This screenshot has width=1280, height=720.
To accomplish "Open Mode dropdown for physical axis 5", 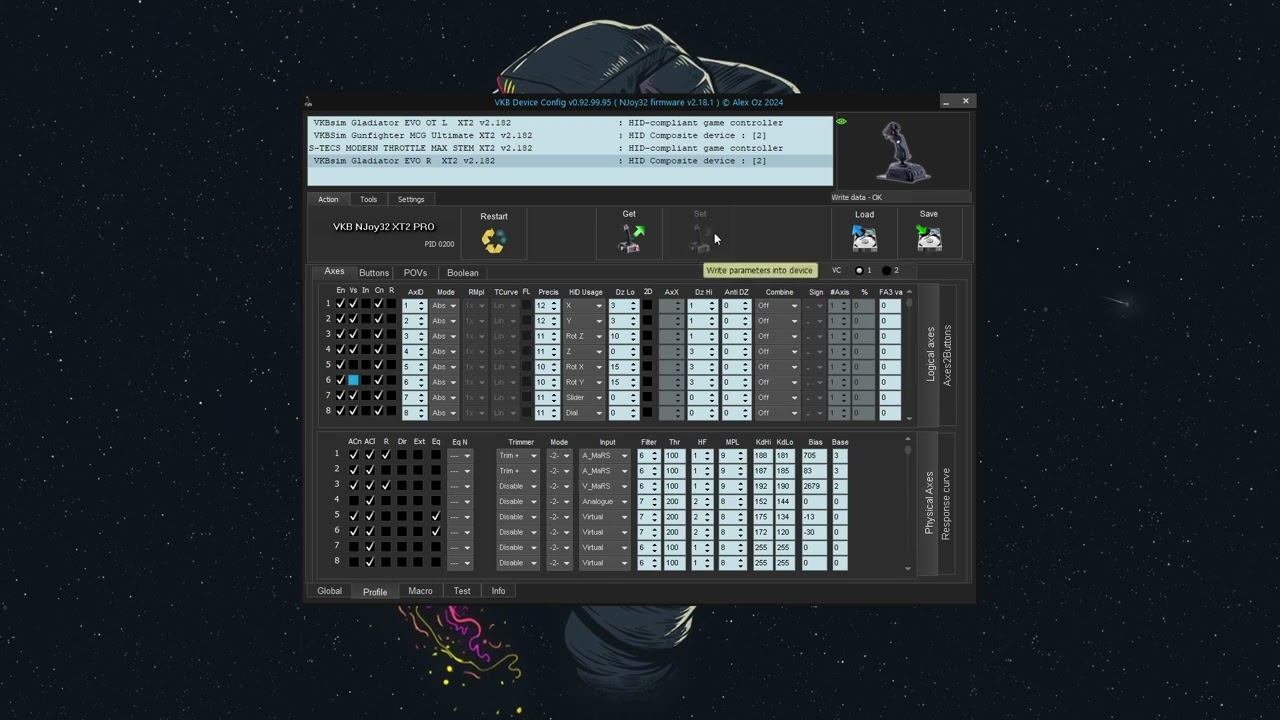I will point(559,517).
